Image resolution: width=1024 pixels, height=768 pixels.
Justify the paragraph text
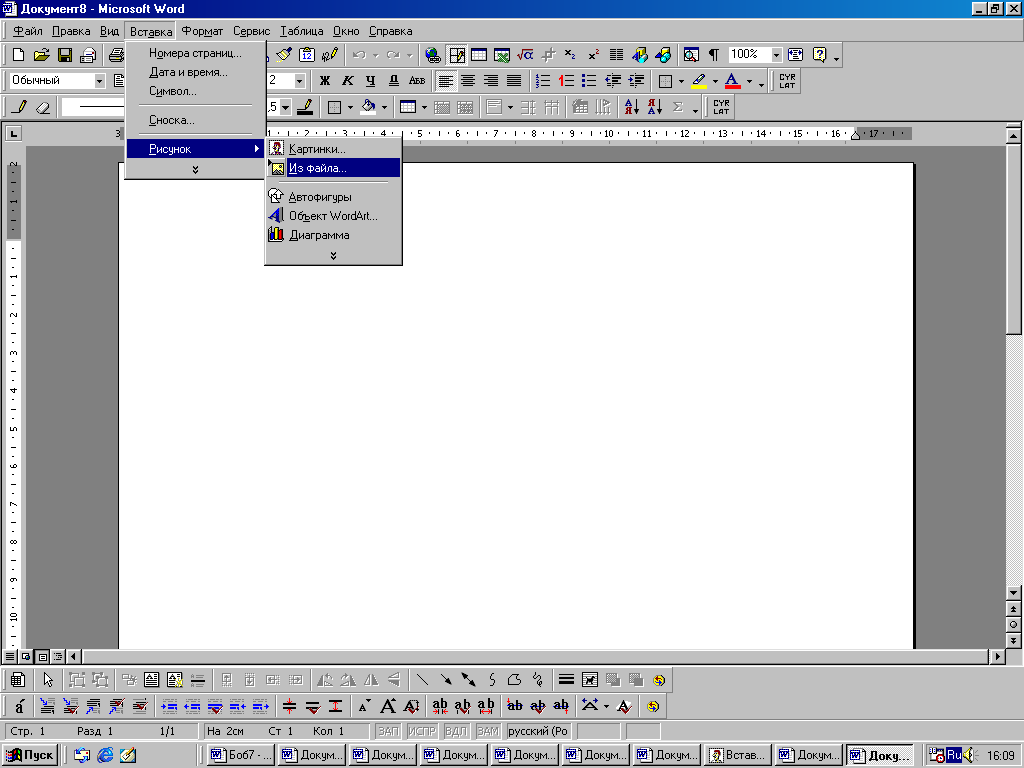coord(514,81)
